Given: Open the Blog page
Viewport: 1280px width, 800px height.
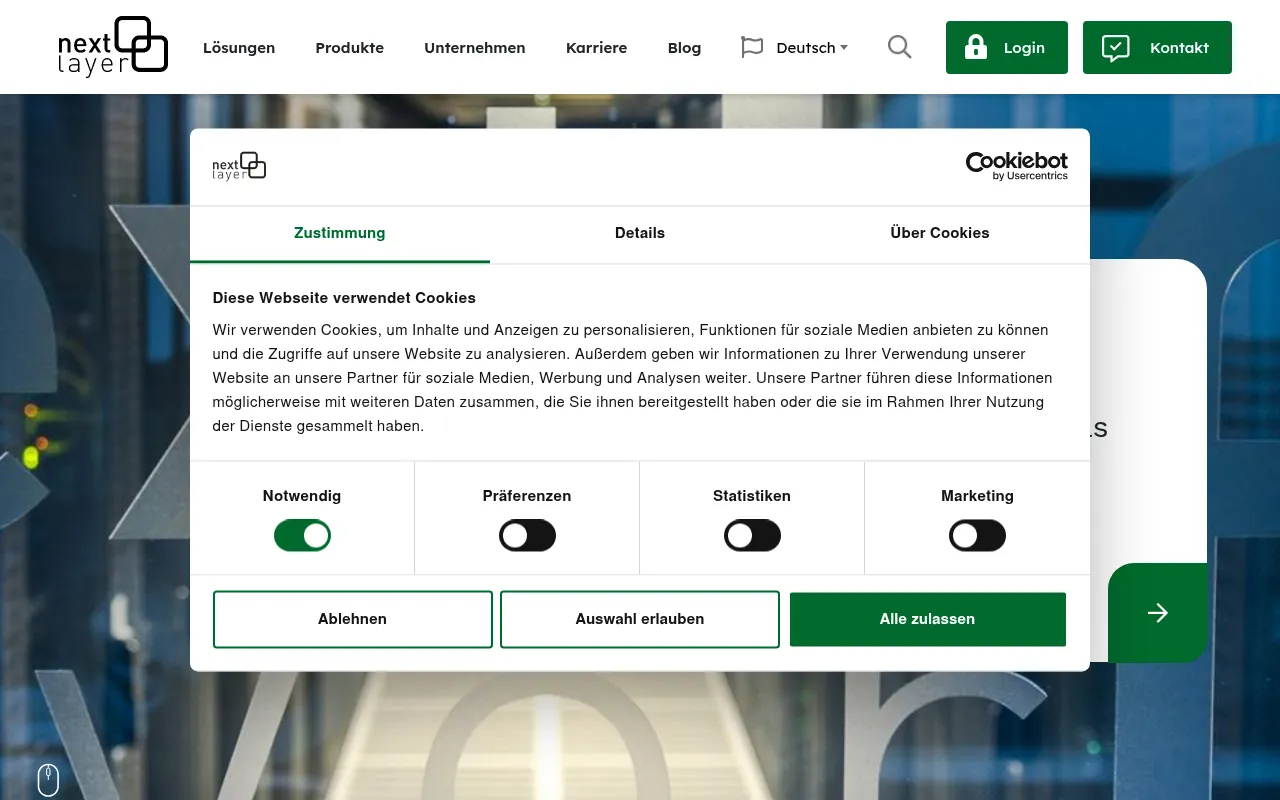Looking at the screenshot, I should [684, 47].
